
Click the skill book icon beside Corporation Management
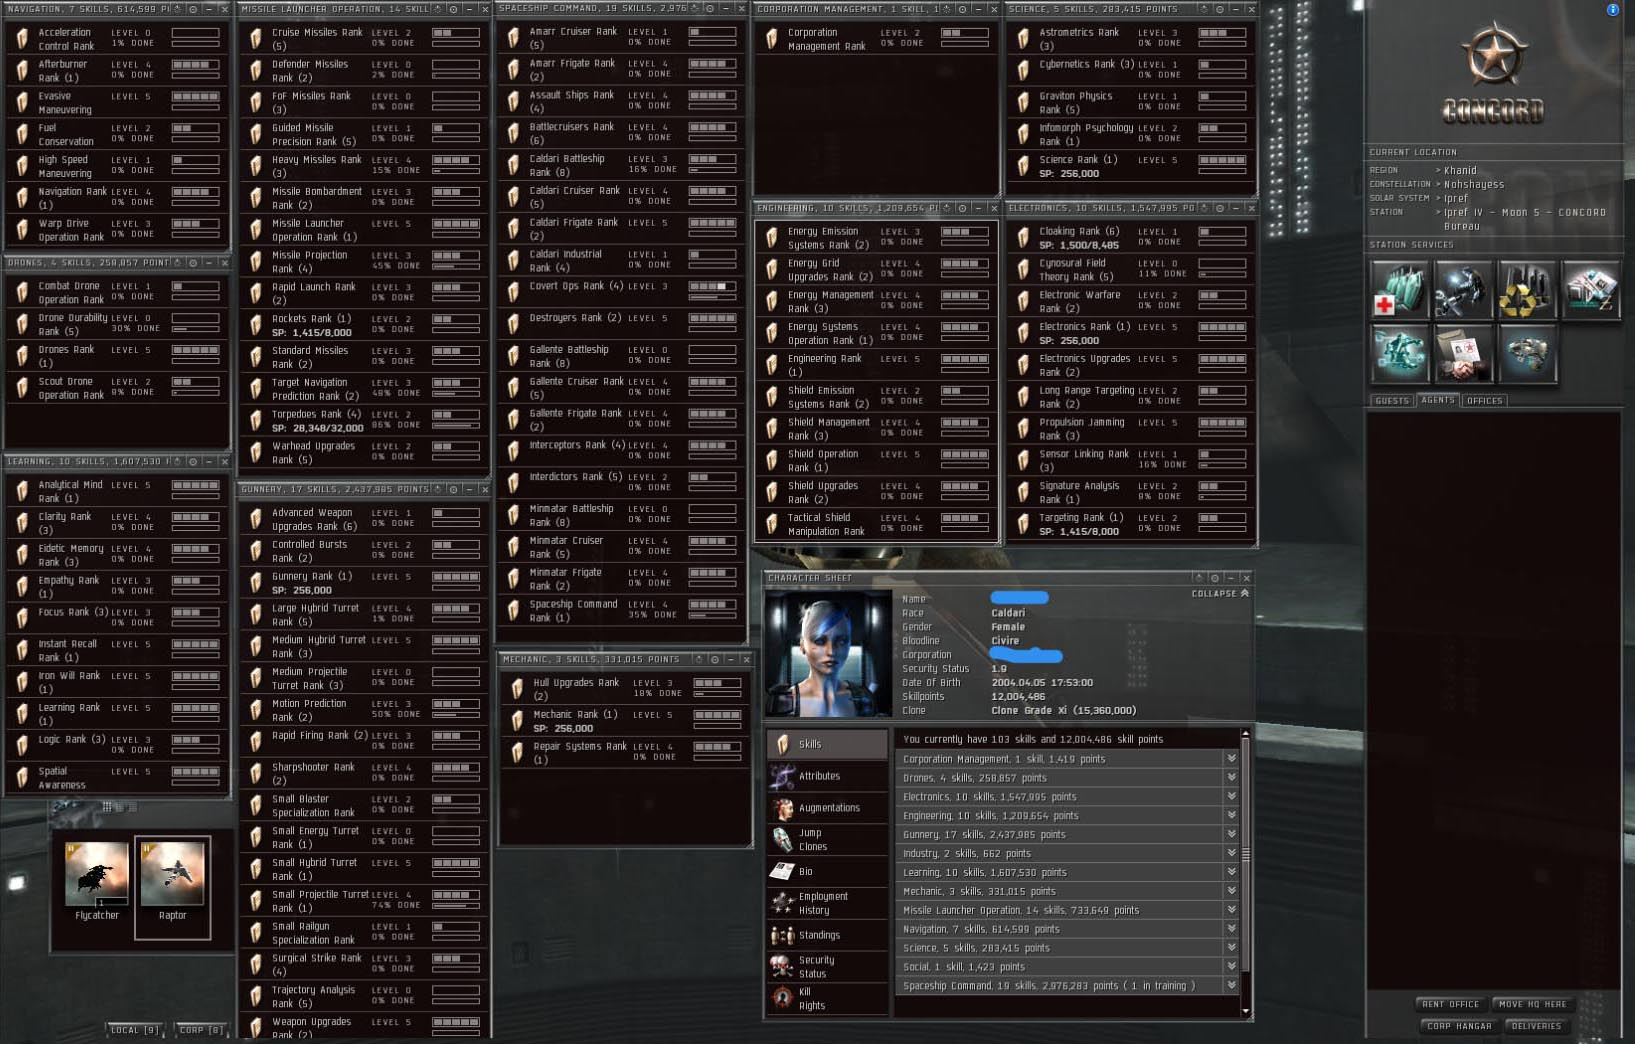point(772,39)
